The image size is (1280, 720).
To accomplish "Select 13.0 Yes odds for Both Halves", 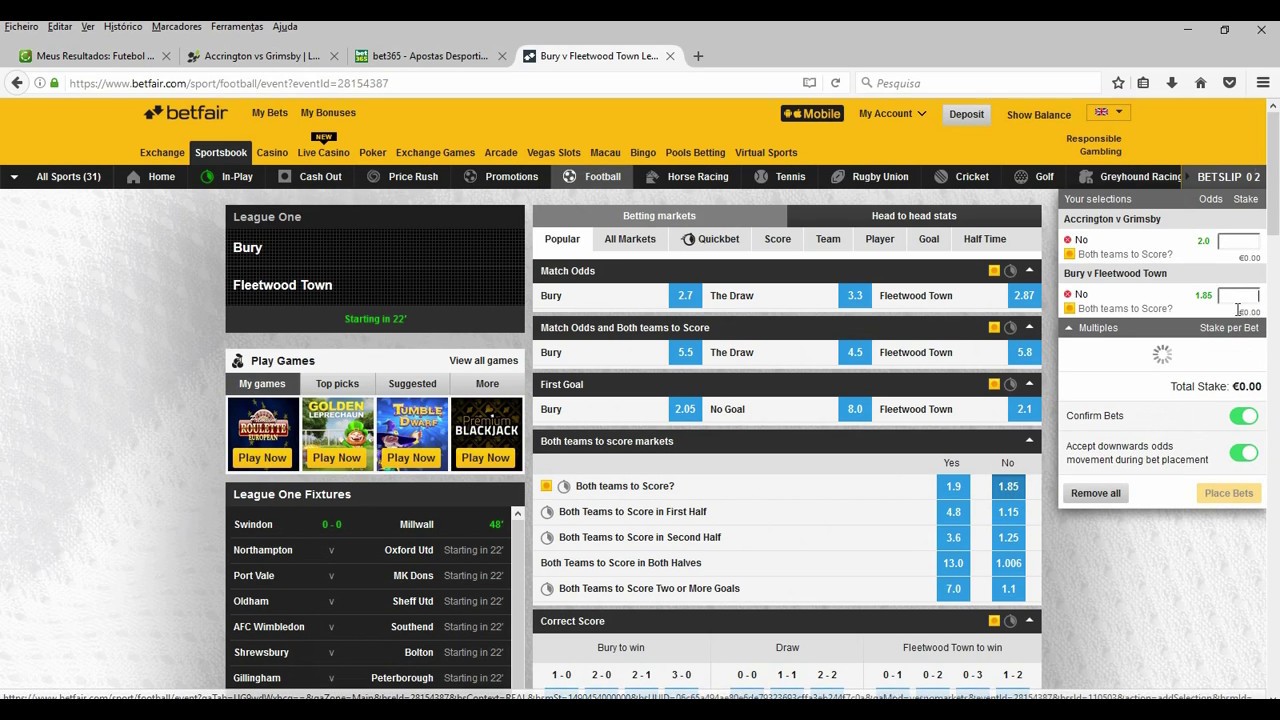I will point(953,563).
